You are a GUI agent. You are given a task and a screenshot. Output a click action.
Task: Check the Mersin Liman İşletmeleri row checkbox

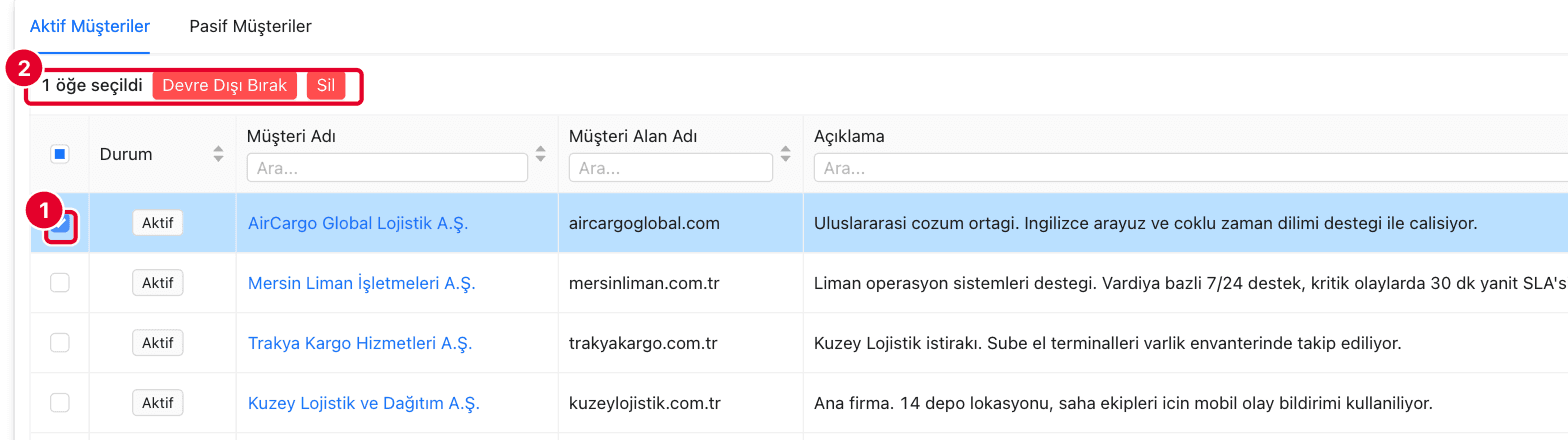coord(60,283)
